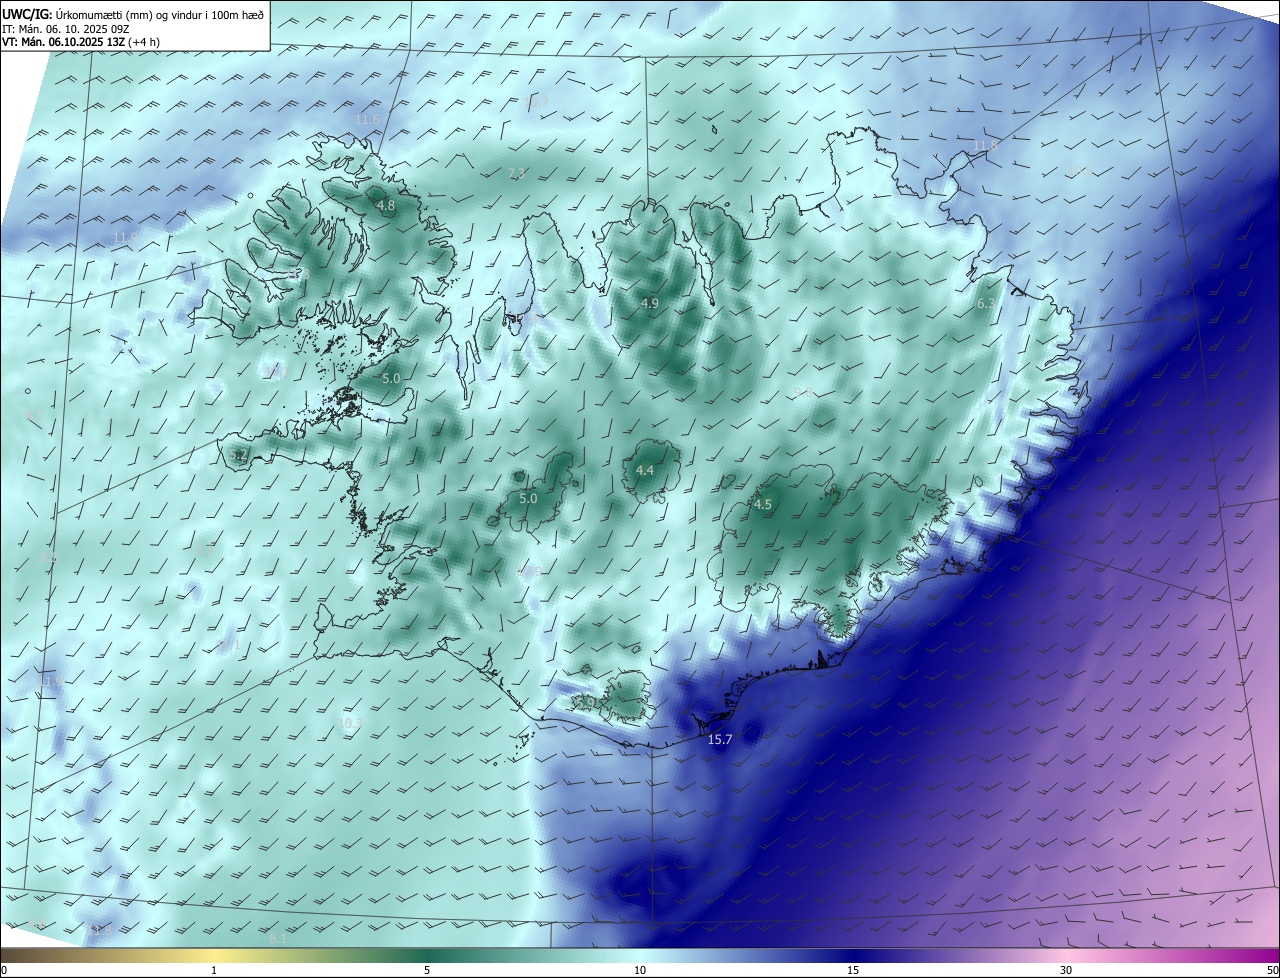Click the 11.6 value north of the Westfjords
This screenshot has width=1280, height=978.
point(368,119)
